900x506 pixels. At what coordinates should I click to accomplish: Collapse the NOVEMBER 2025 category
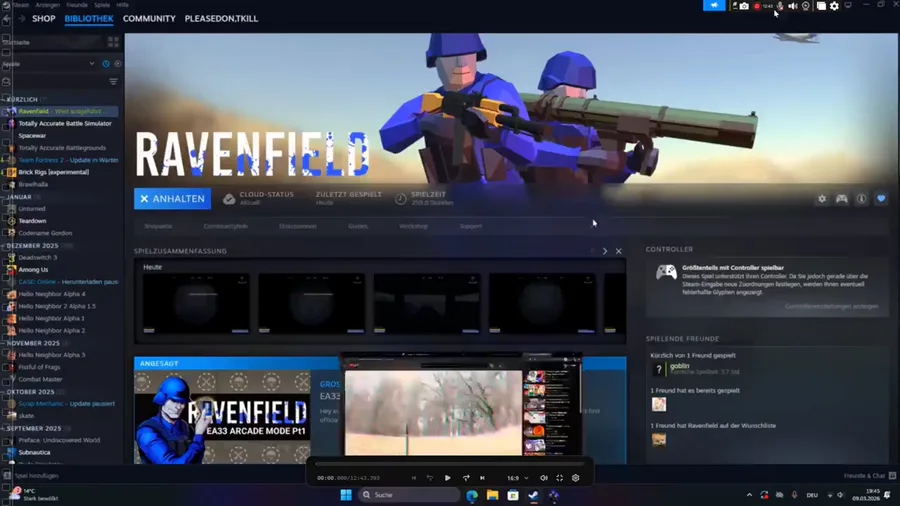click(x=33, y=343)
